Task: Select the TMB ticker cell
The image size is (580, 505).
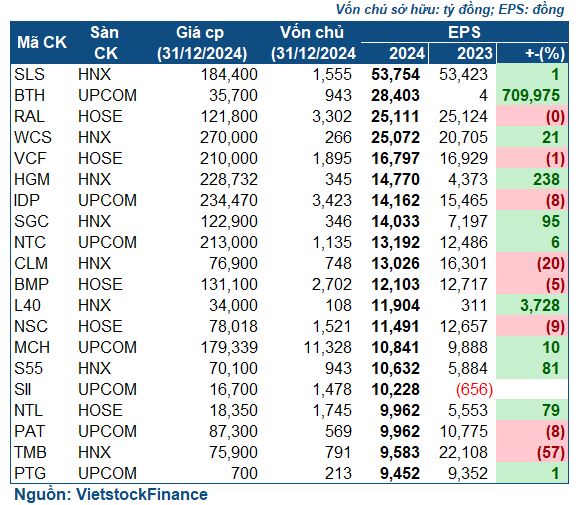Action: [x=30, y=452]
